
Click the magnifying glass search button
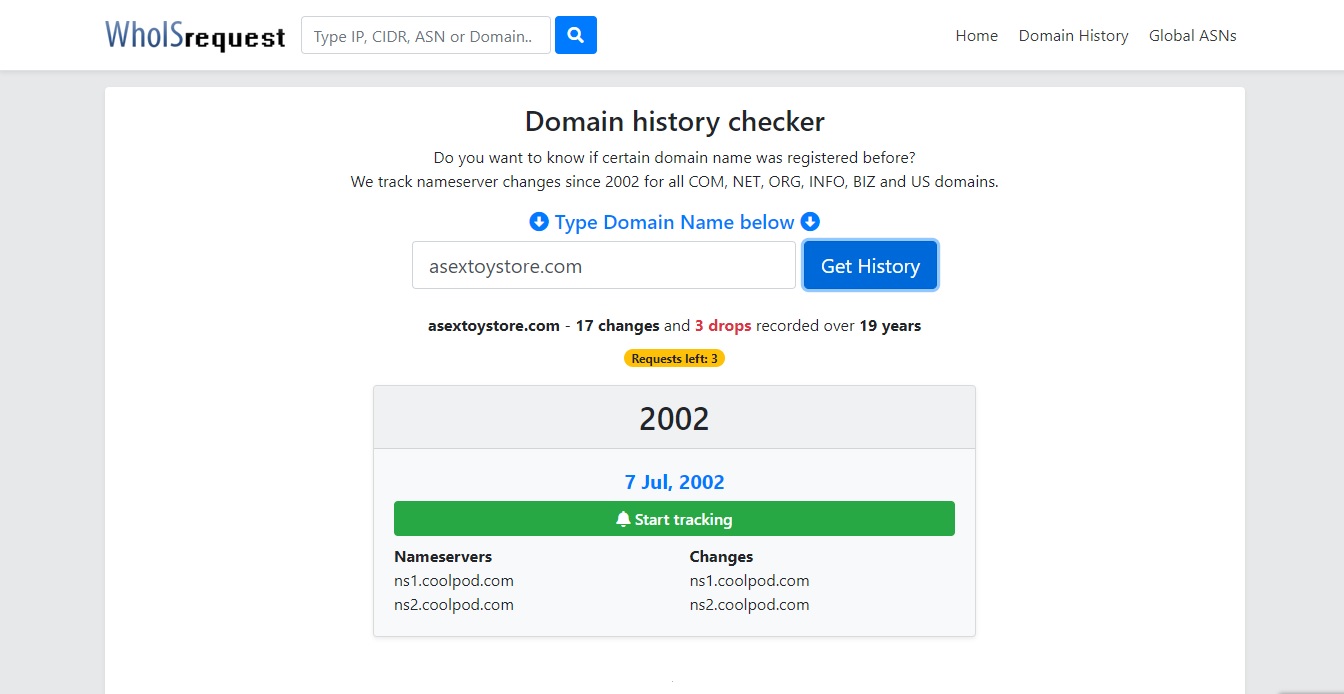click(575, 35)
